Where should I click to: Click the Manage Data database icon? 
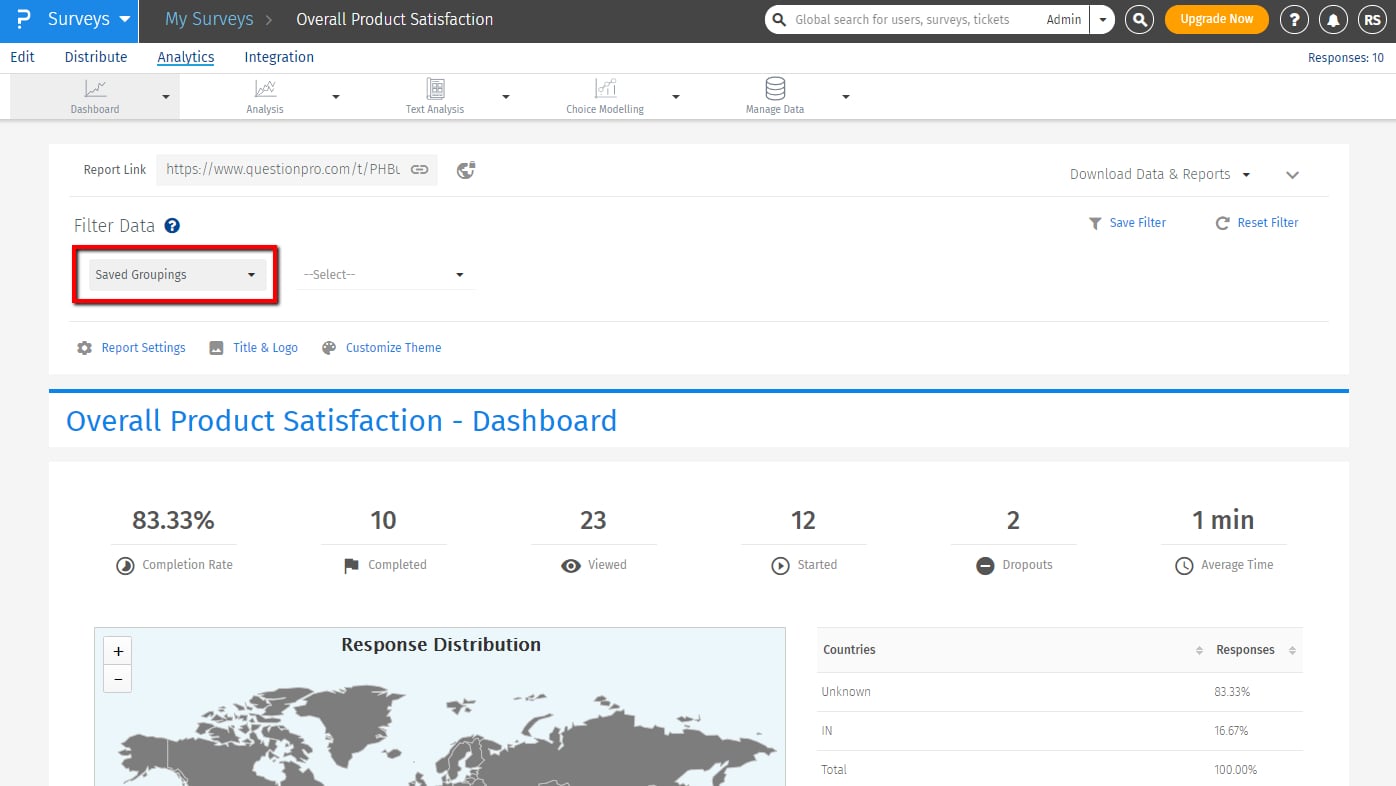tap(775, 89)
